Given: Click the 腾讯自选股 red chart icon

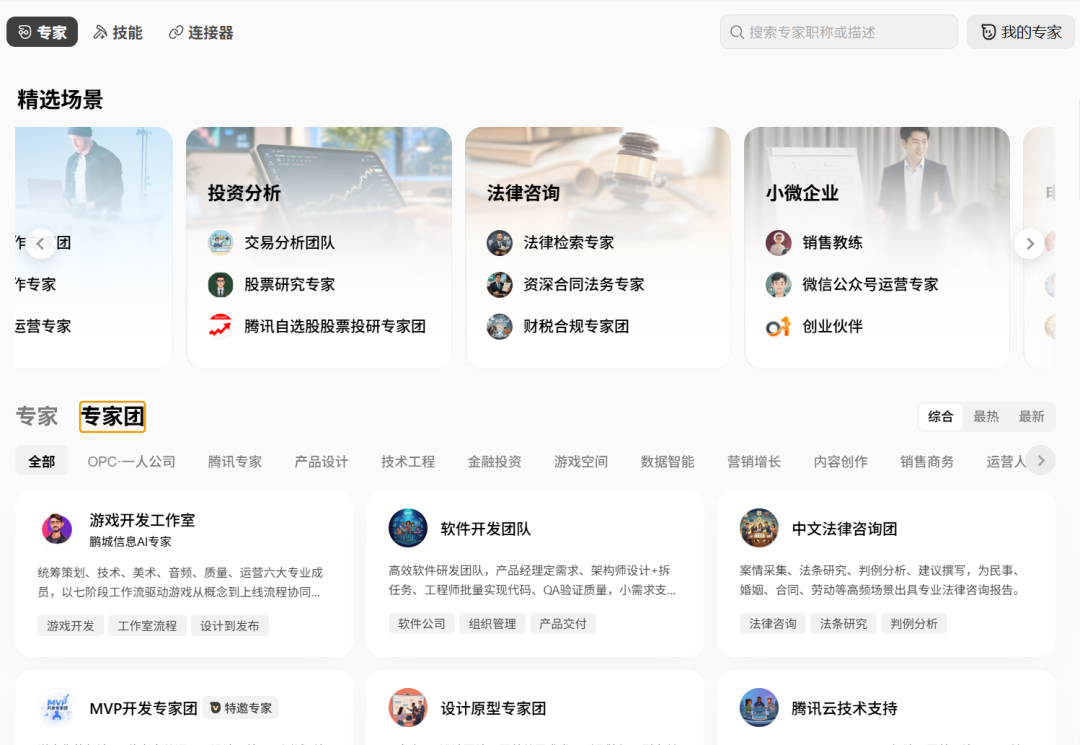Looking at the screenshot, I should click(x=220, y=326).
